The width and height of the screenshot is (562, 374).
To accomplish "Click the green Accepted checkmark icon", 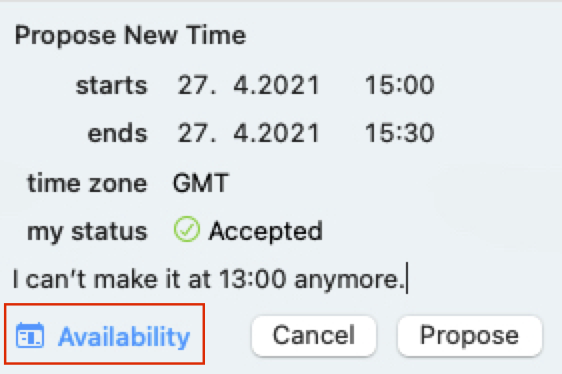I will pyautogui.click(x=186, y=229).
